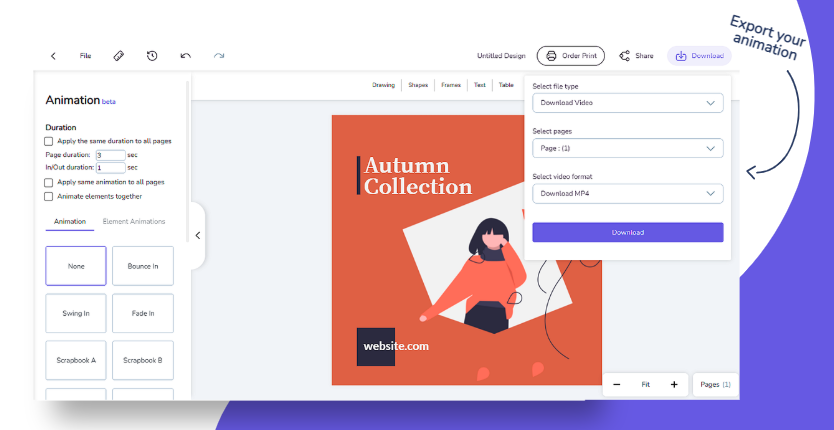The image size is (834, 430).
Task: Check Apply same animation to all pages
Action: pyautogui.click(x=48, y=183)
